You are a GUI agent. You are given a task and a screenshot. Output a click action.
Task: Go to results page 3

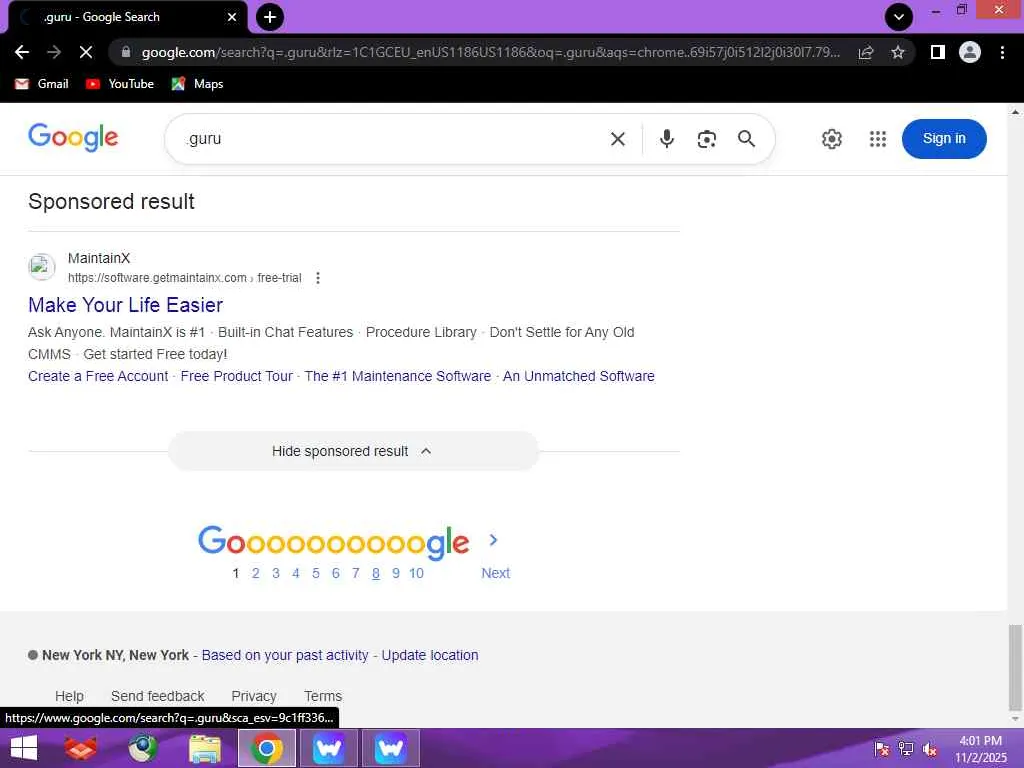coord(276,573)
